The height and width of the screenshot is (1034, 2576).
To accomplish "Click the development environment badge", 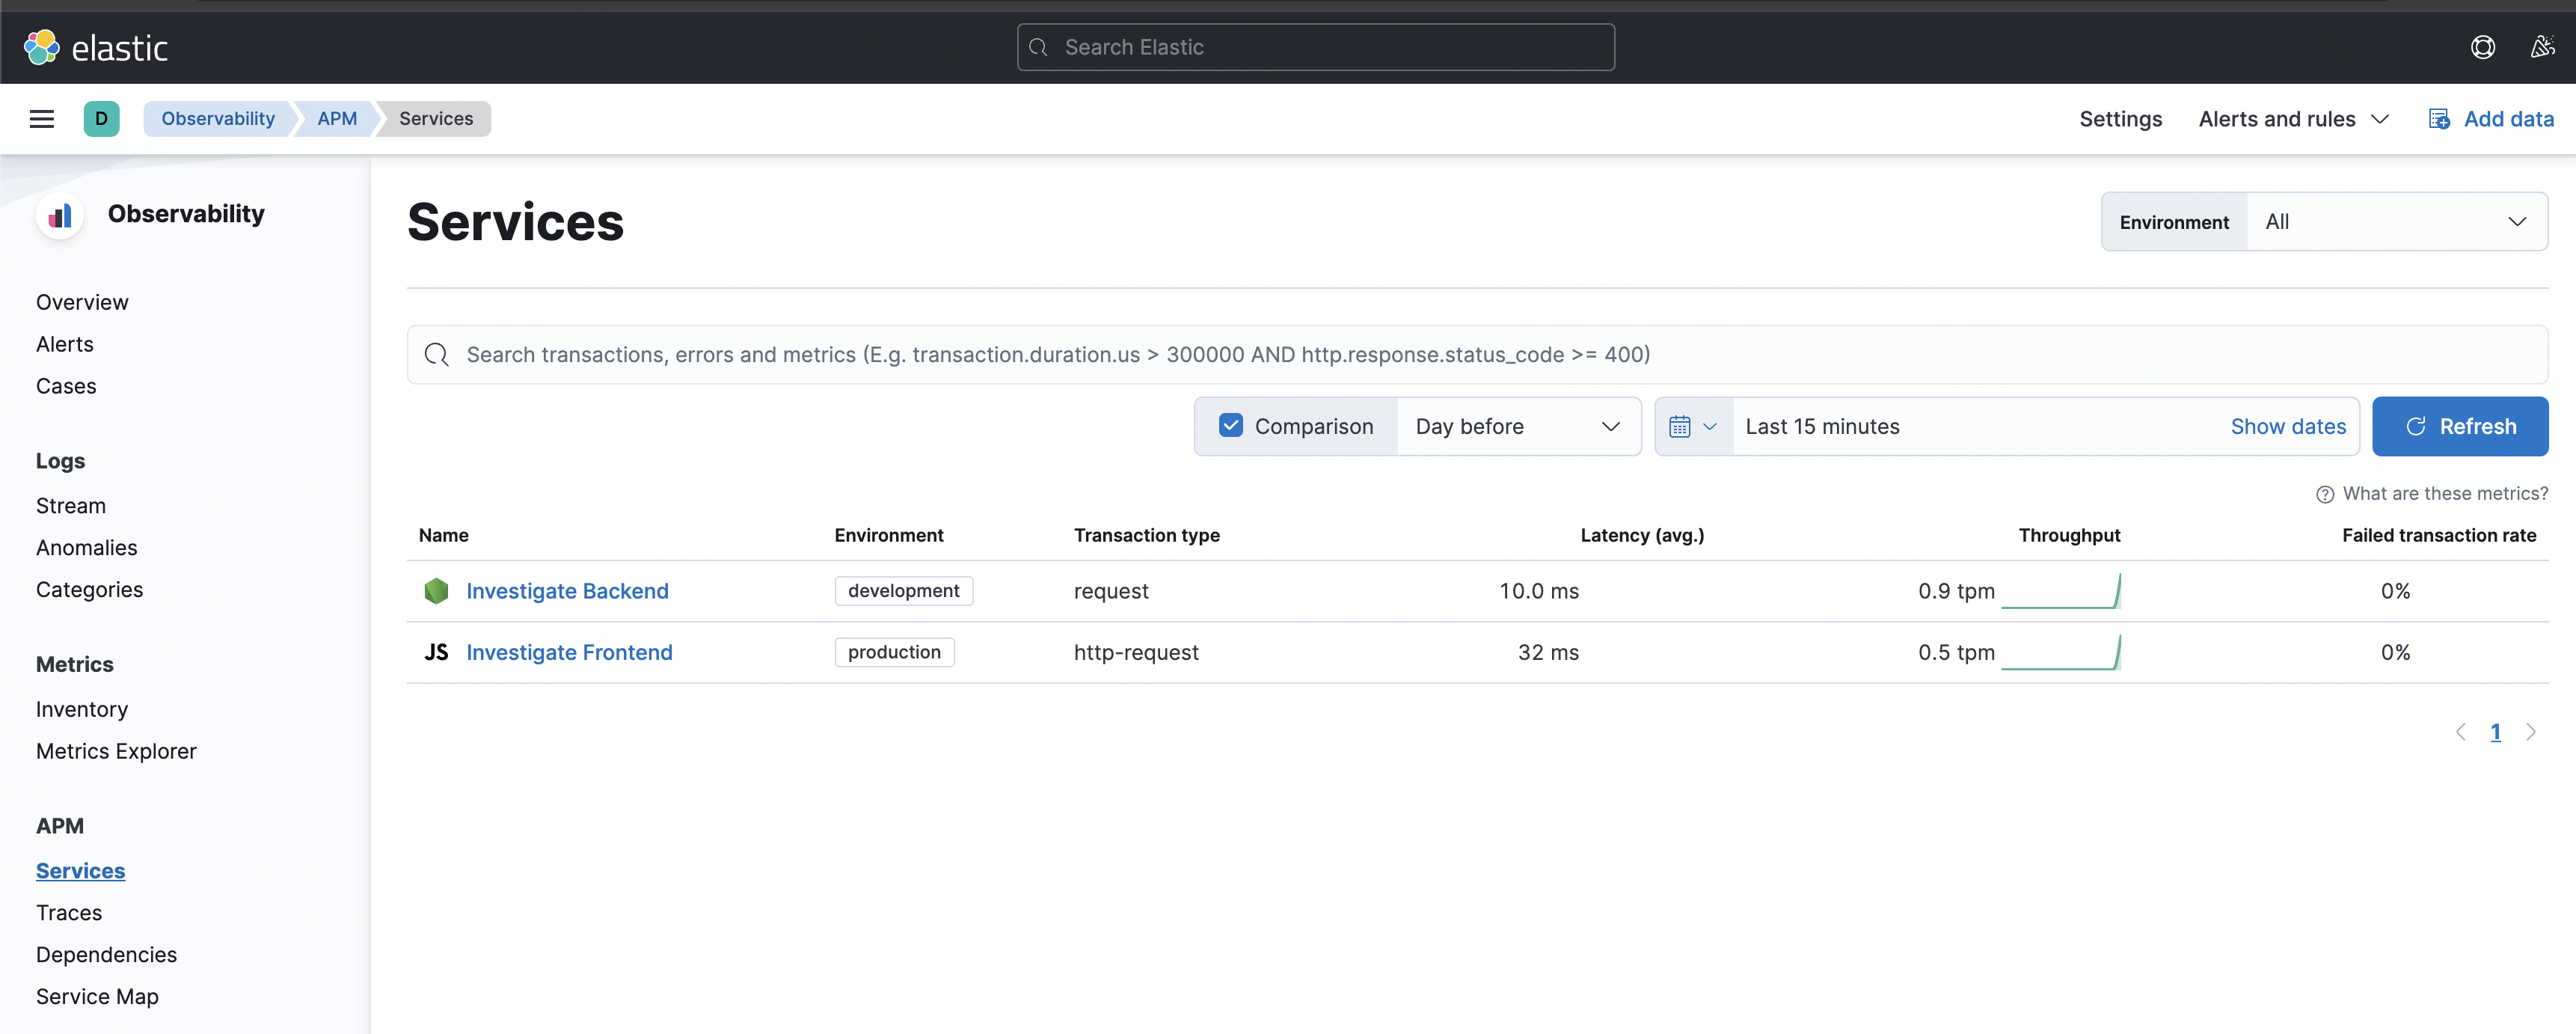I will point(903,590).
